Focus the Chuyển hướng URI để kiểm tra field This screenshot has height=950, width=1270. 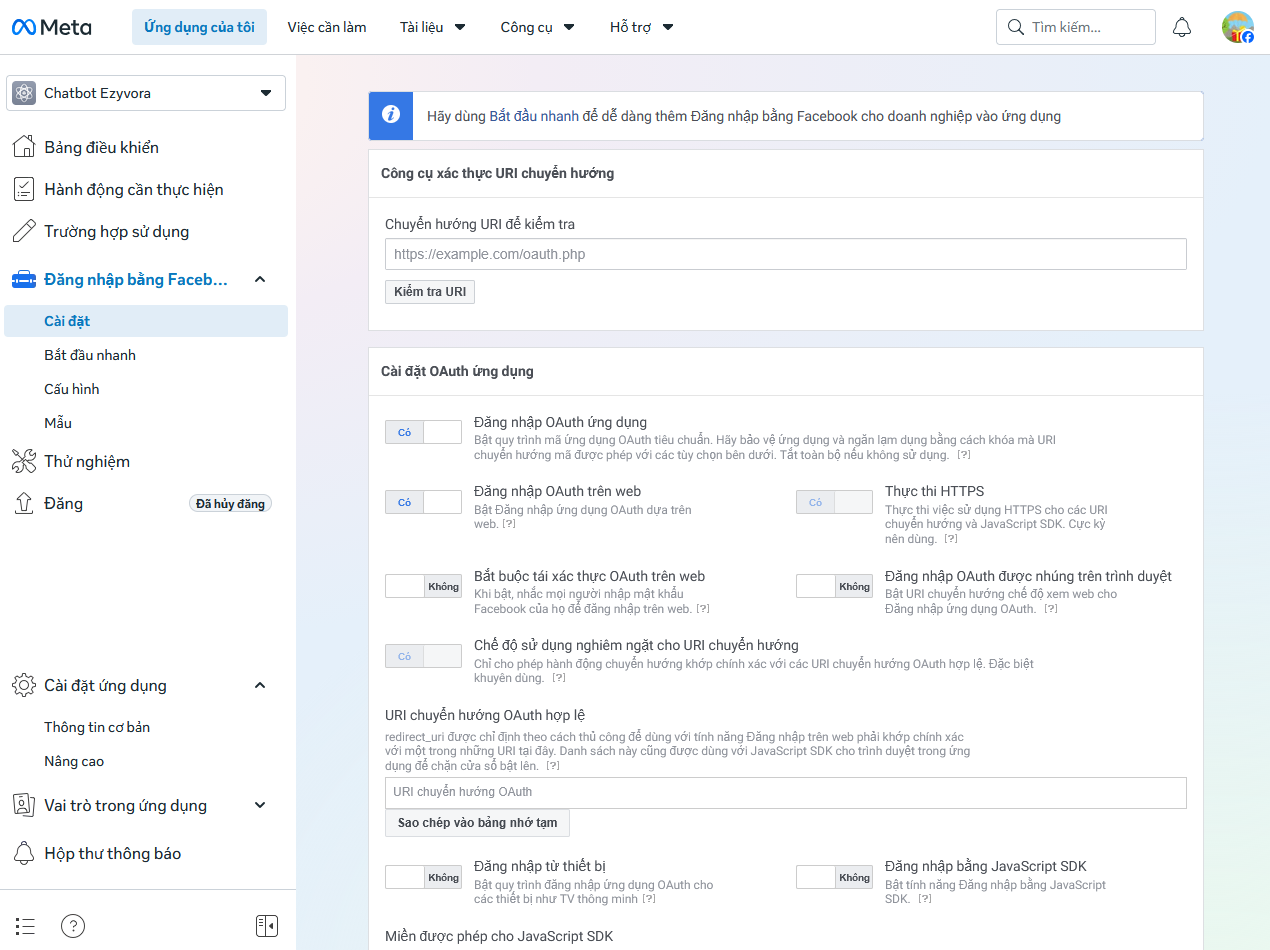tap(786, 254)
